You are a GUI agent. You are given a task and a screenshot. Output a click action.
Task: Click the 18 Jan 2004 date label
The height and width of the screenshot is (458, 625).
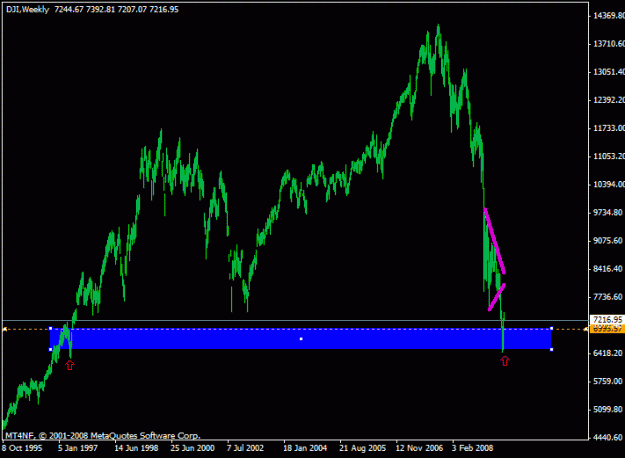[305, 448]
